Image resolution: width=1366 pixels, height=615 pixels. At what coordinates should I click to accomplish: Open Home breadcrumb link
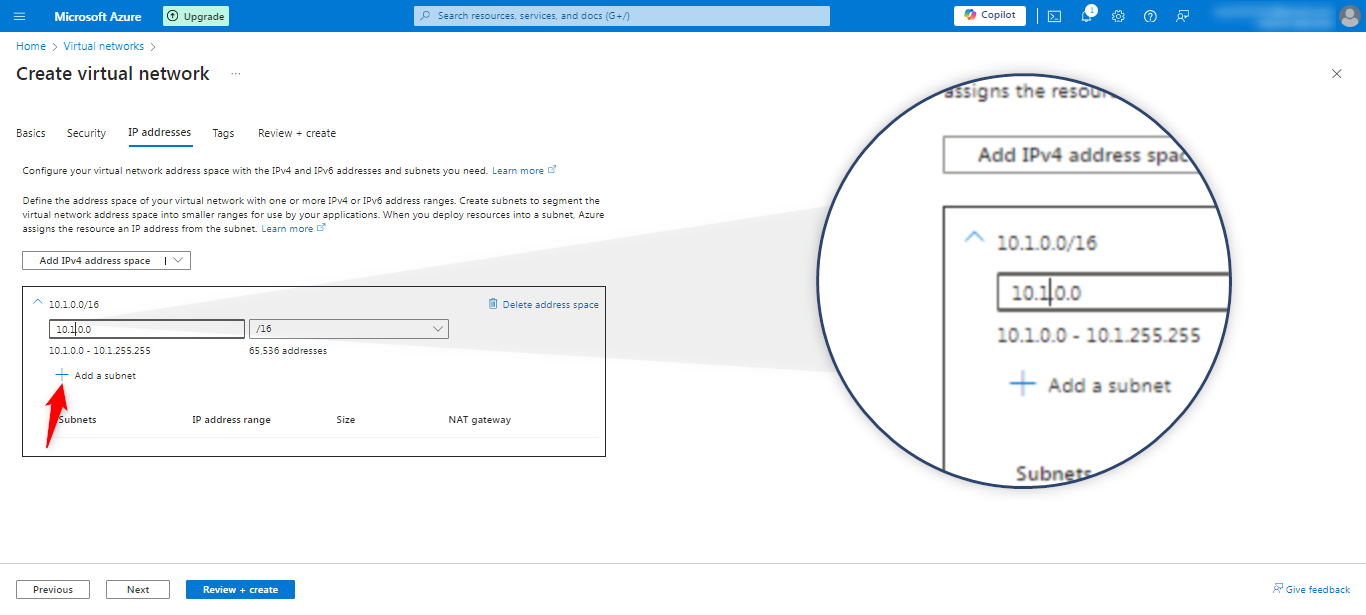point(31,46)
